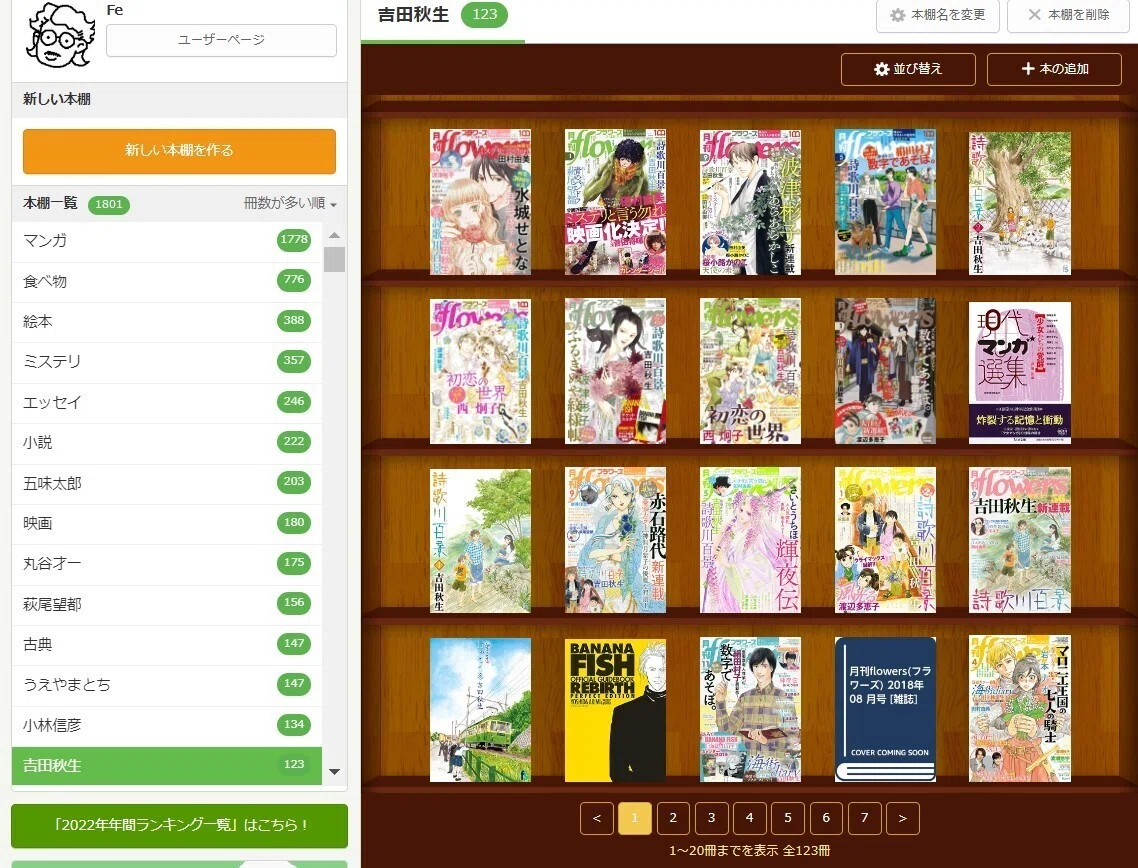Click the 吉田秋生 shelf tab title
Image resolution: width=1138 pixels, height=868 pixels.
click(x=414, y=15)
